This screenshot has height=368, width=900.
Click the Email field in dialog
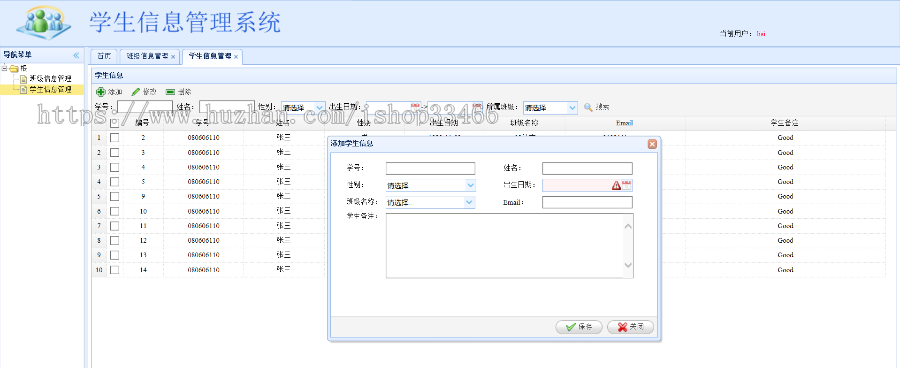tap(587, 202)
